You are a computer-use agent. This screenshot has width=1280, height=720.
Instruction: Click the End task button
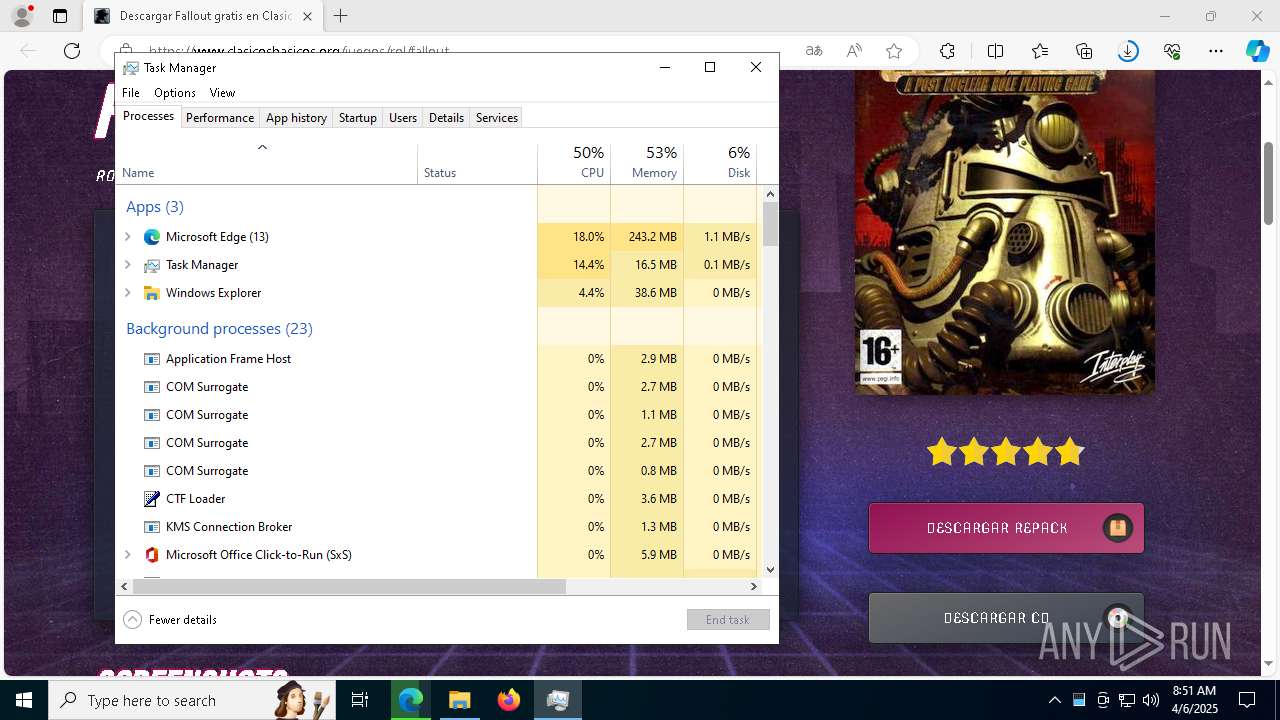(728, 620)
